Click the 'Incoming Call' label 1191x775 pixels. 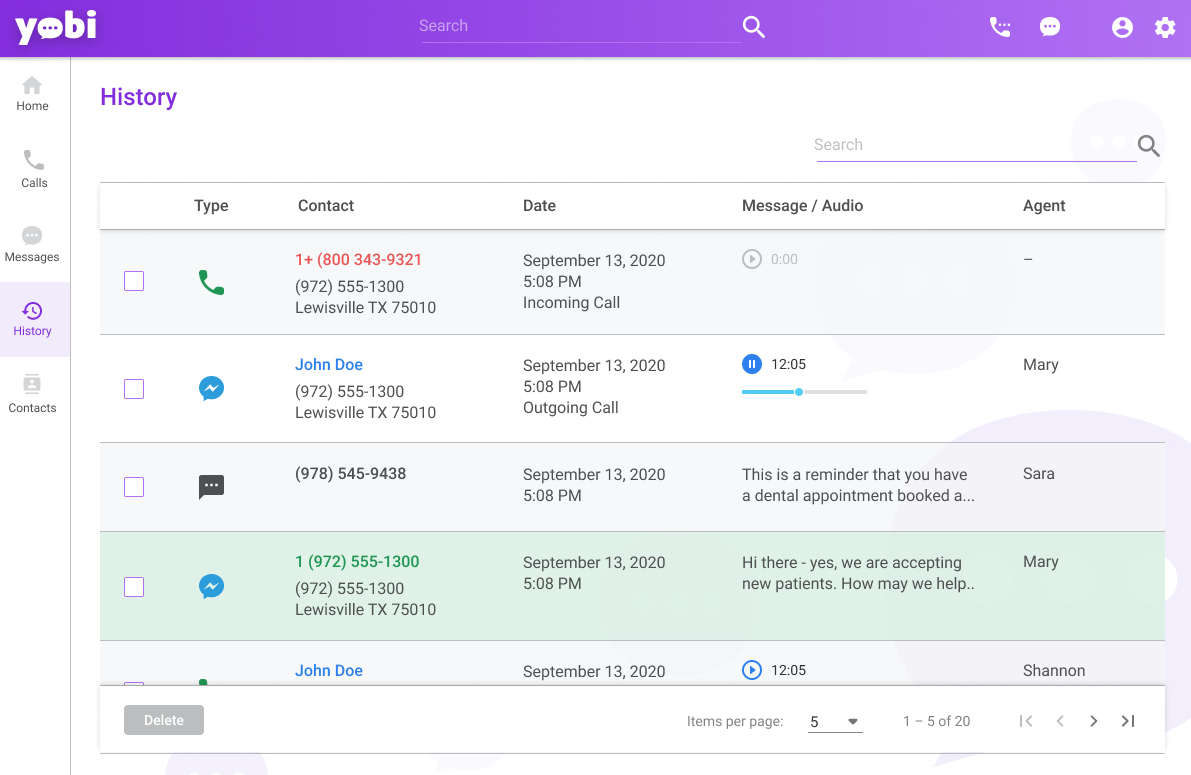571,303
